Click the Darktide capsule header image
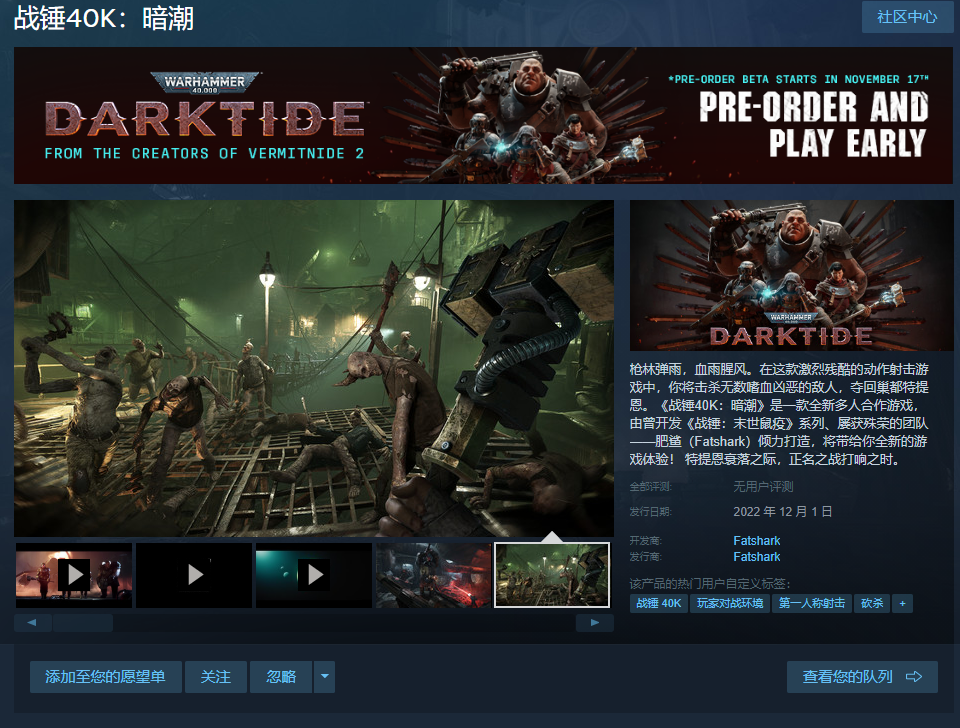The image size is (960, 728). pos(792,276)
